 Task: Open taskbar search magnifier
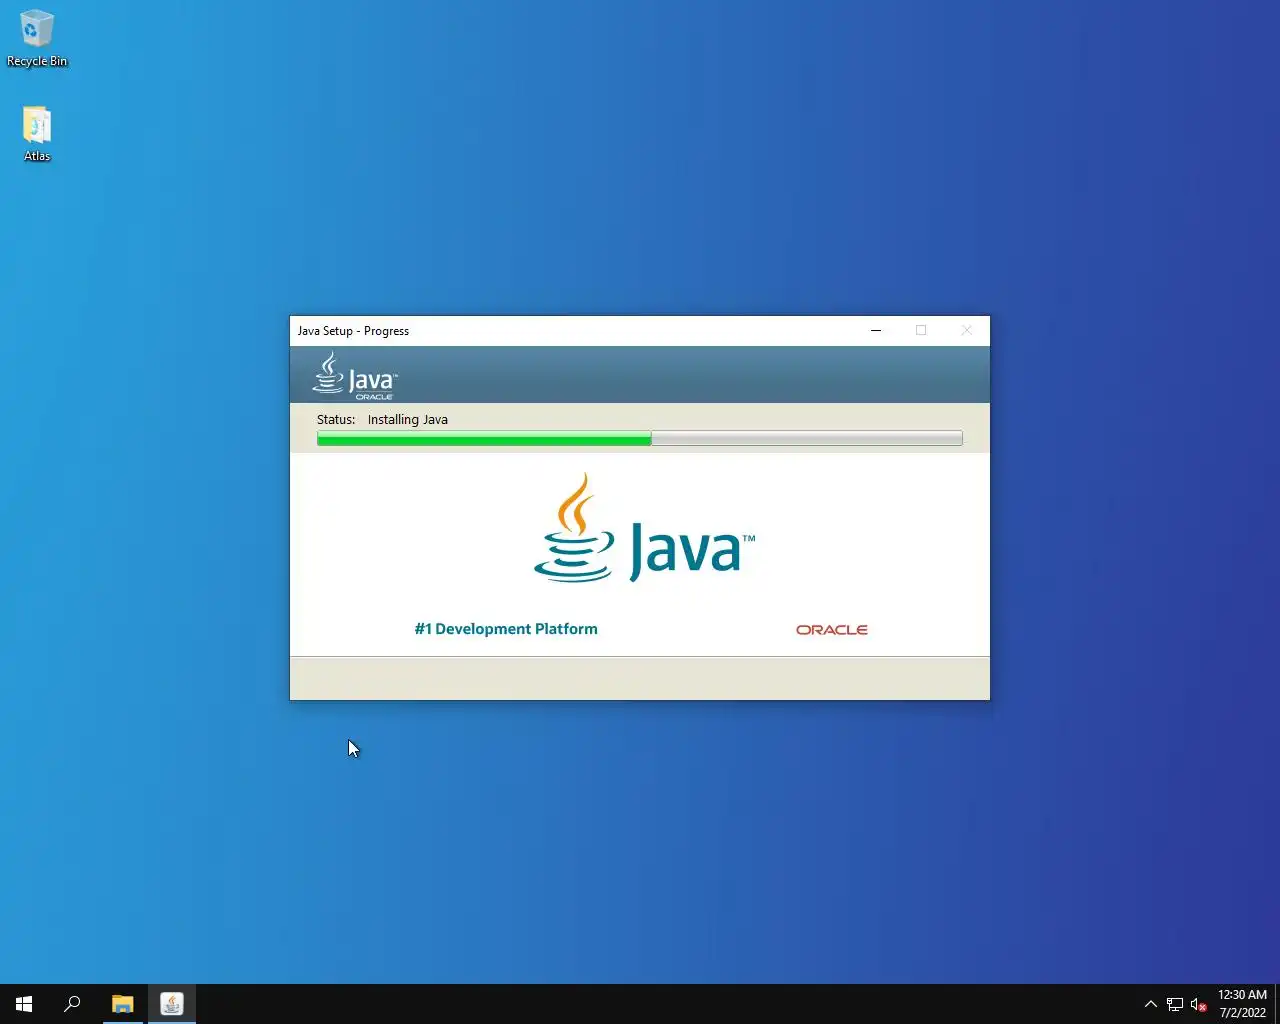pos(72,1004)
